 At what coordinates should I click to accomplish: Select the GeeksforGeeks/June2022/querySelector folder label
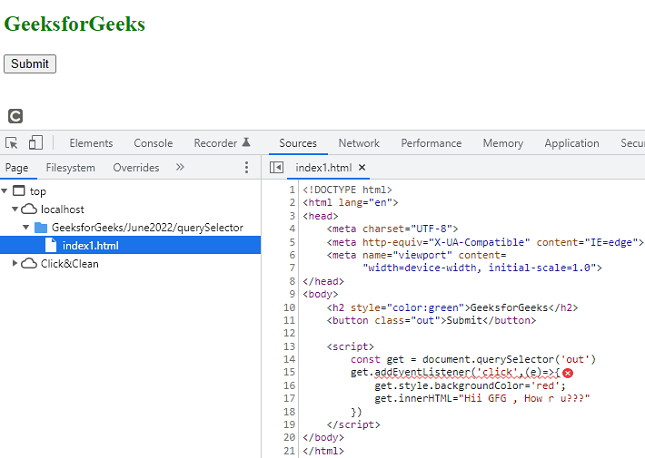pyautogui.click(x=147, y=227)
